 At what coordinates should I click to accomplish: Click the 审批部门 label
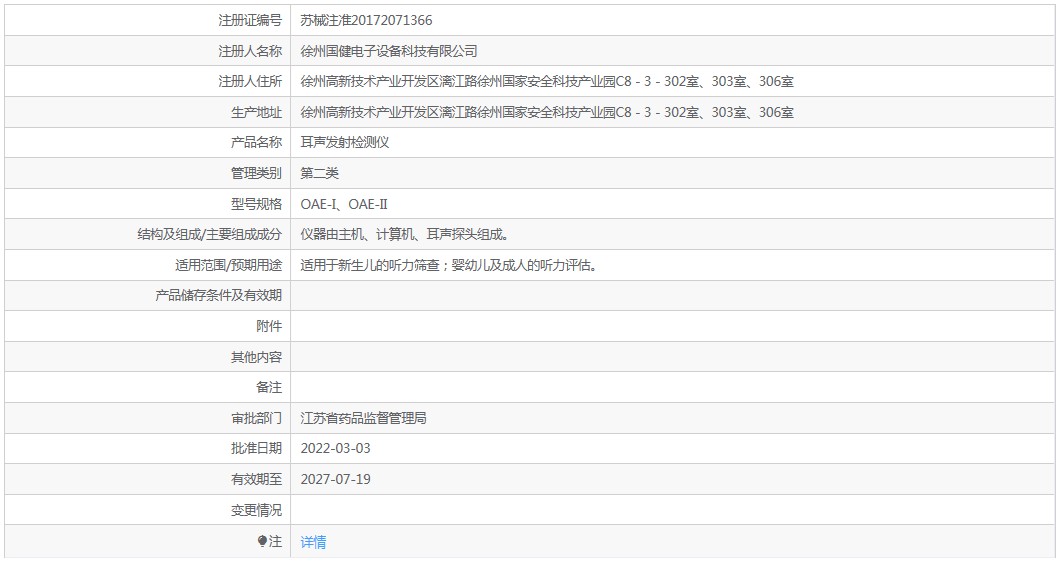[256, 418]
